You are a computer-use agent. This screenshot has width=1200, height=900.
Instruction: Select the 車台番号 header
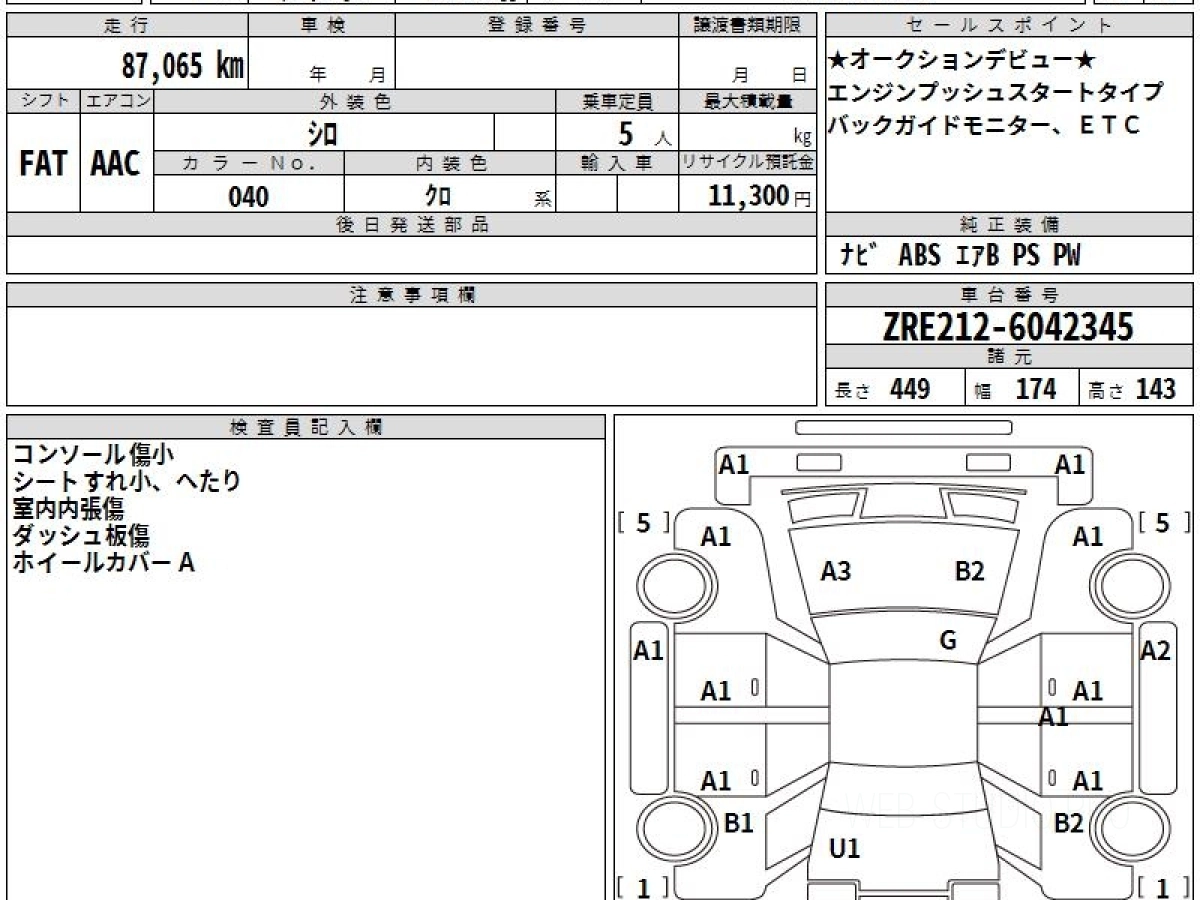click(1009, 295)
